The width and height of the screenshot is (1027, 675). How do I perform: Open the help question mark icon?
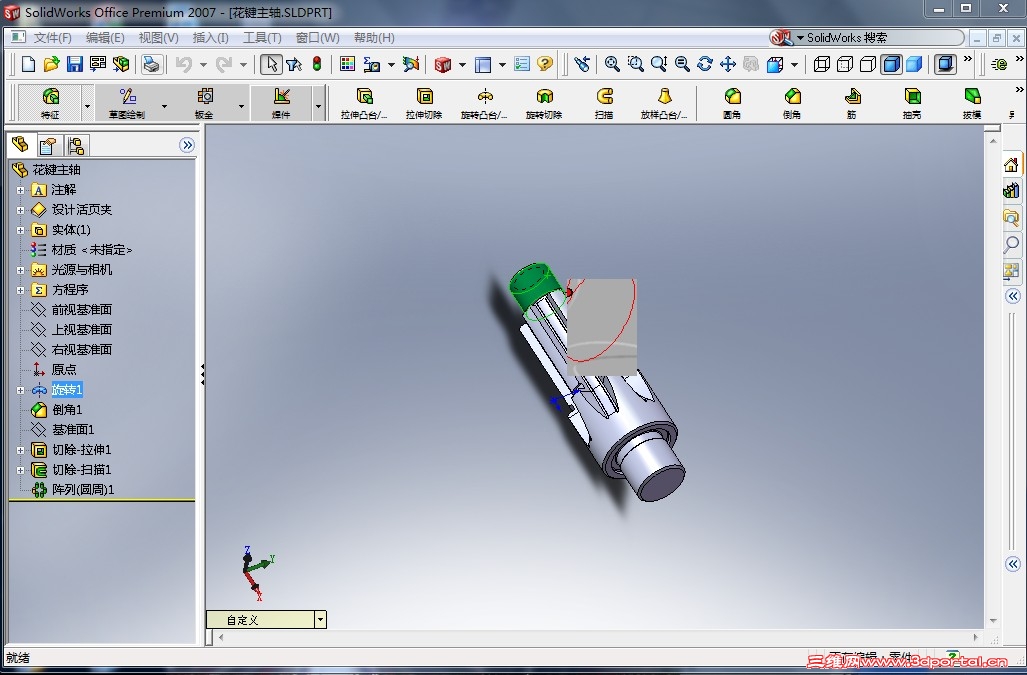[545, 64]
